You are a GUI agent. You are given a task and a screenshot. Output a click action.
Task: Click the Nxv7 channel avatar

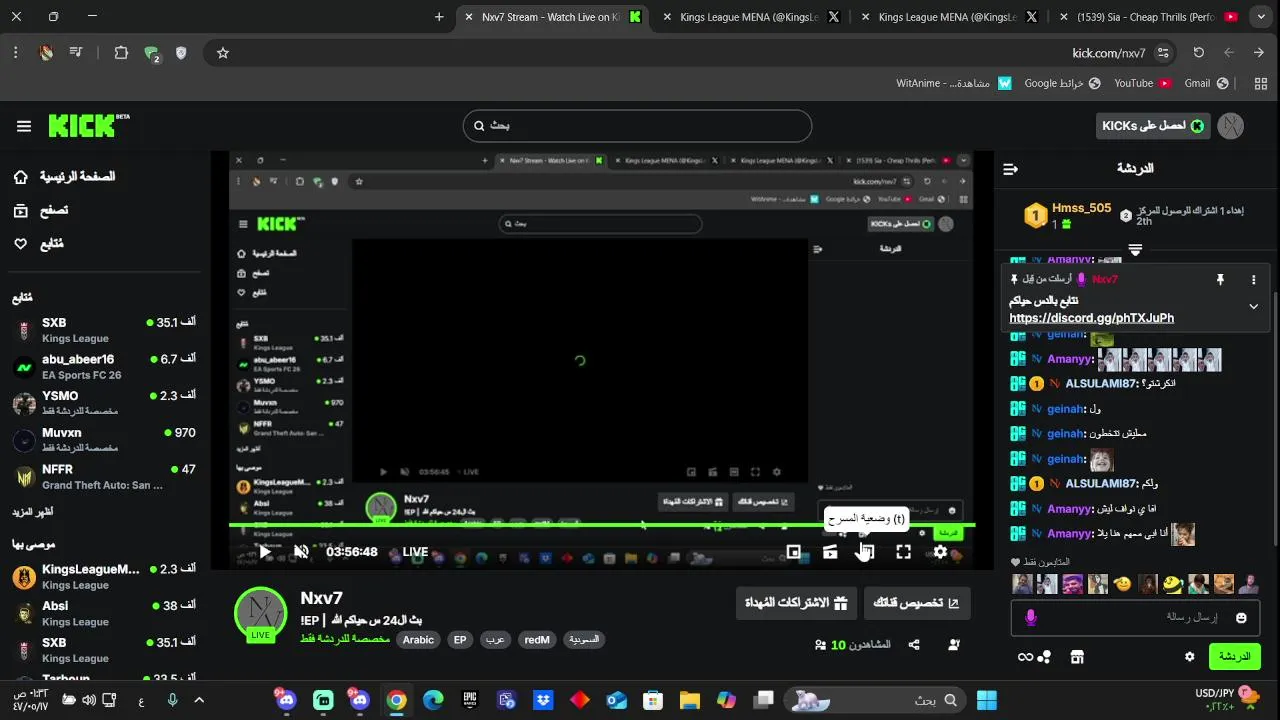(x=261, y=613)
